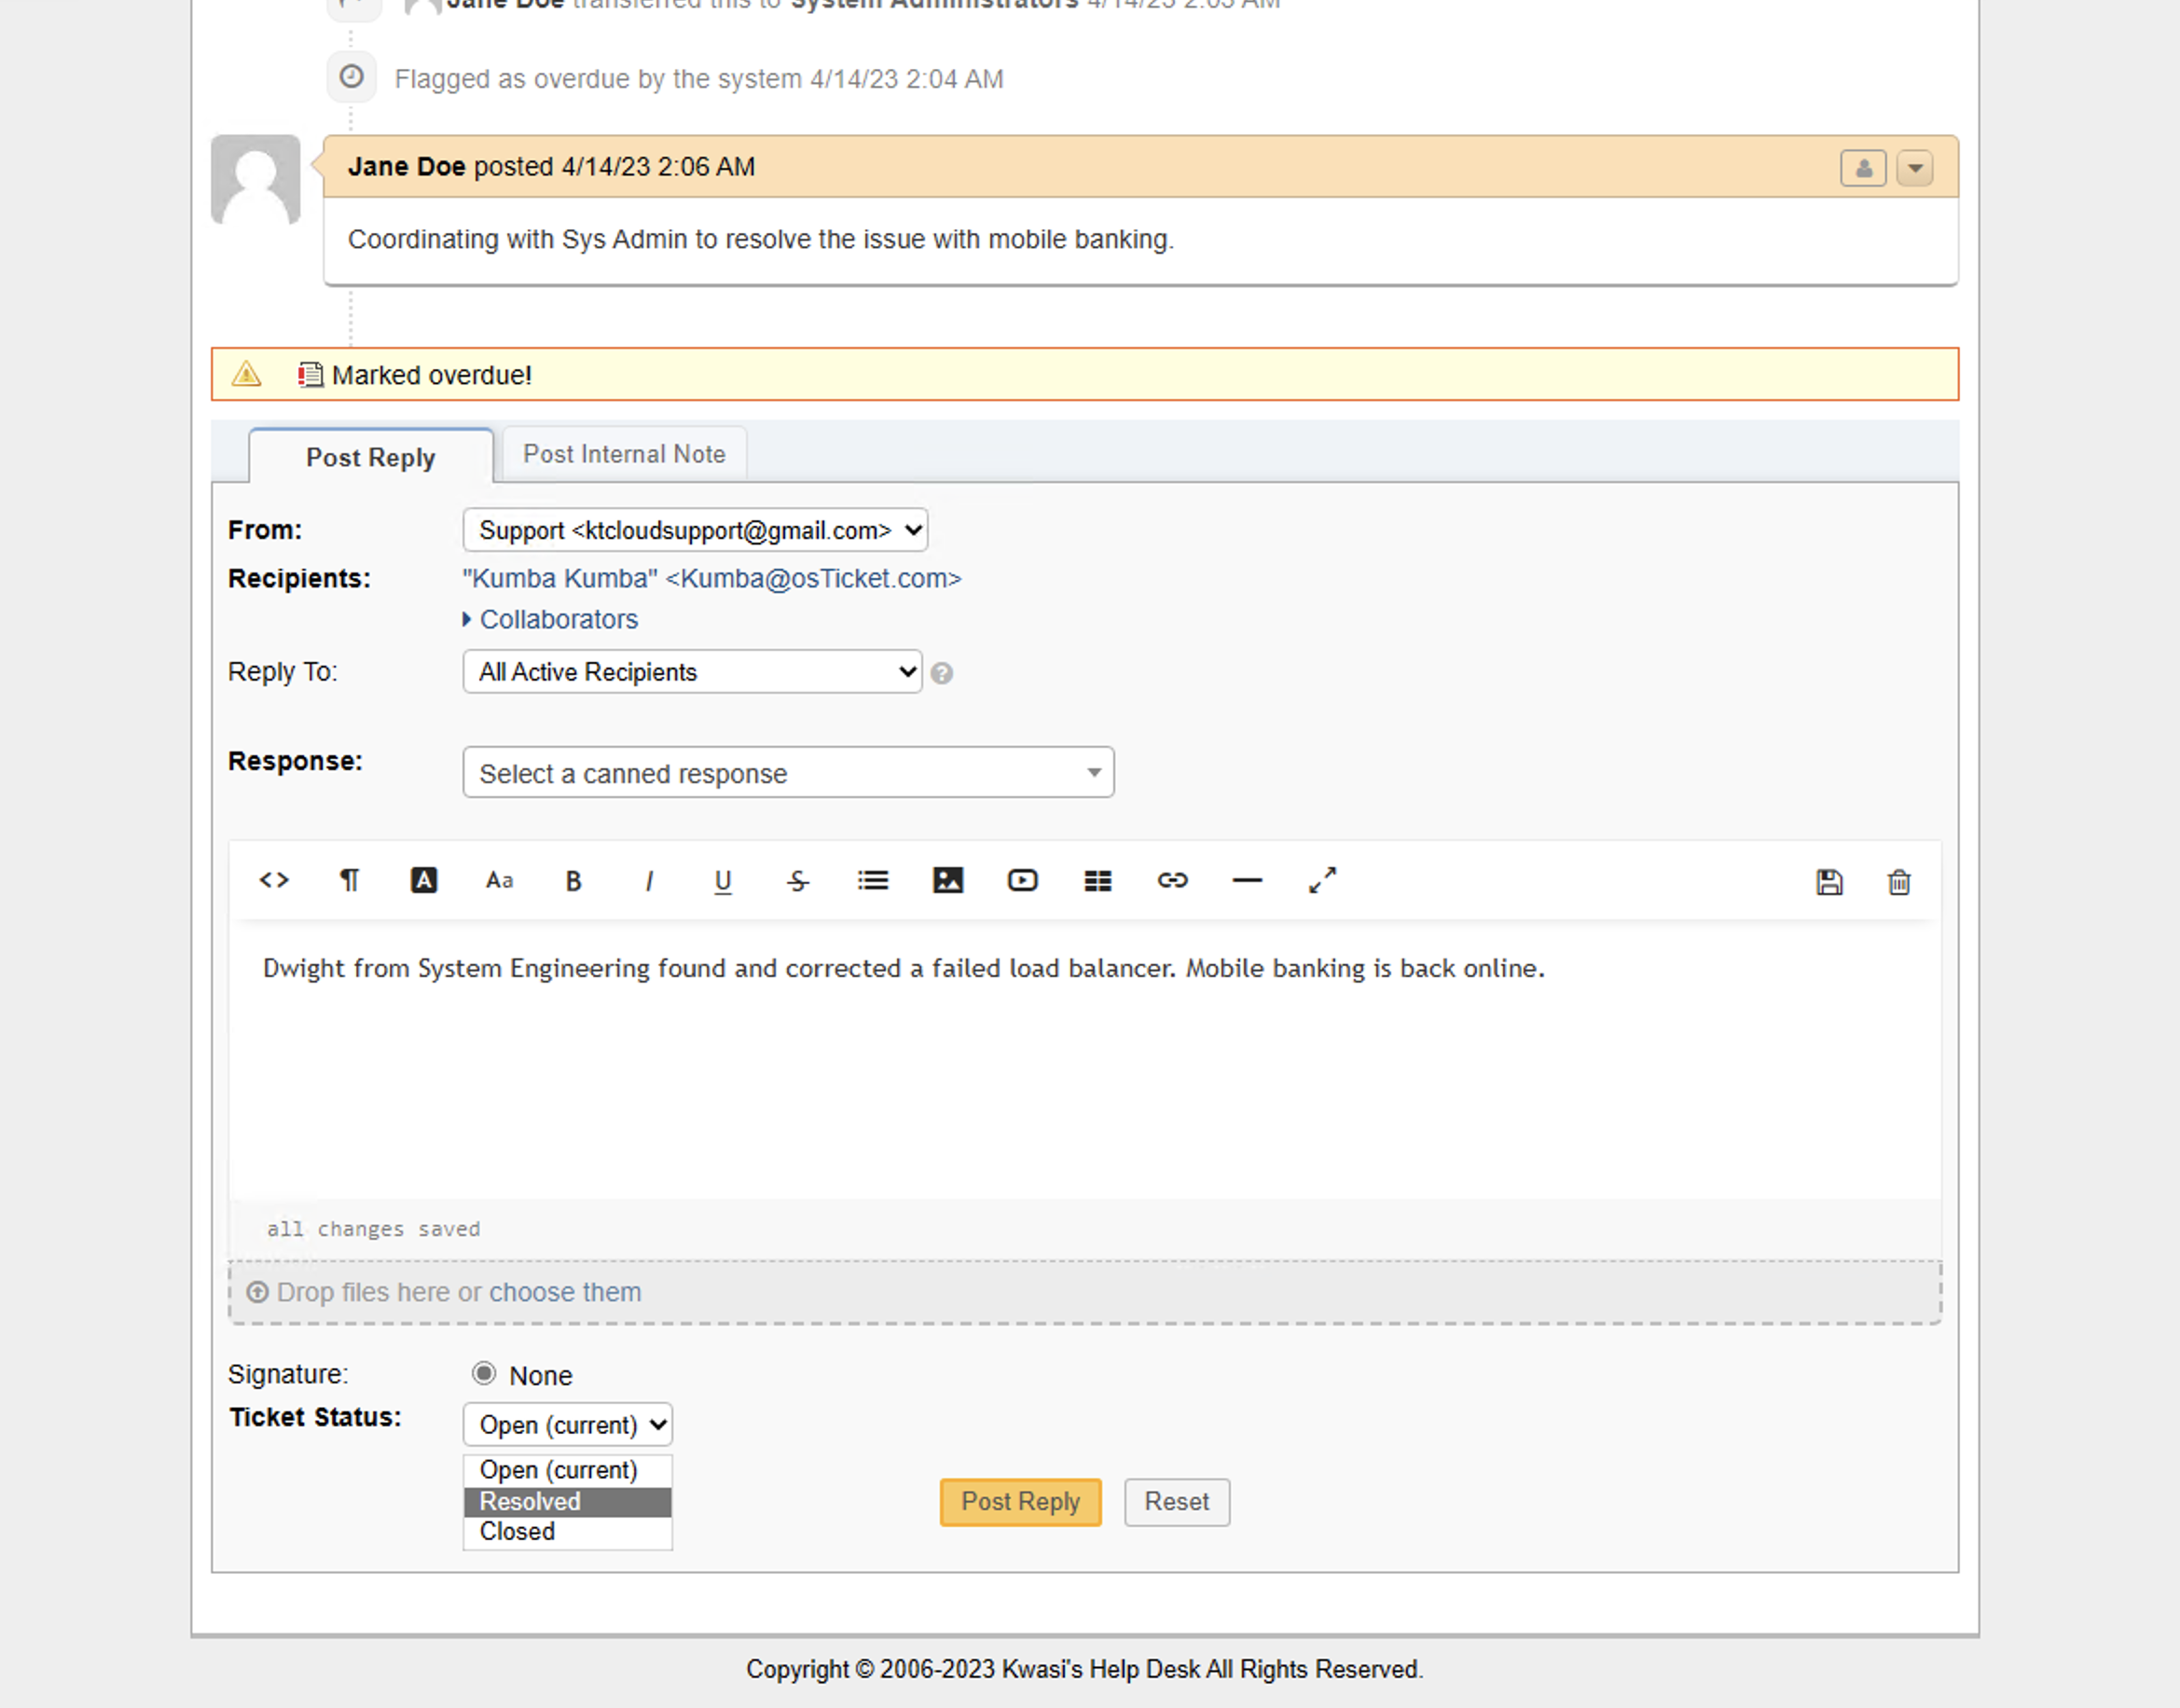Viewport: 2180px width, 1708px height.
Task: Toggle strikethrough formatting
Action: coord(798,880)
